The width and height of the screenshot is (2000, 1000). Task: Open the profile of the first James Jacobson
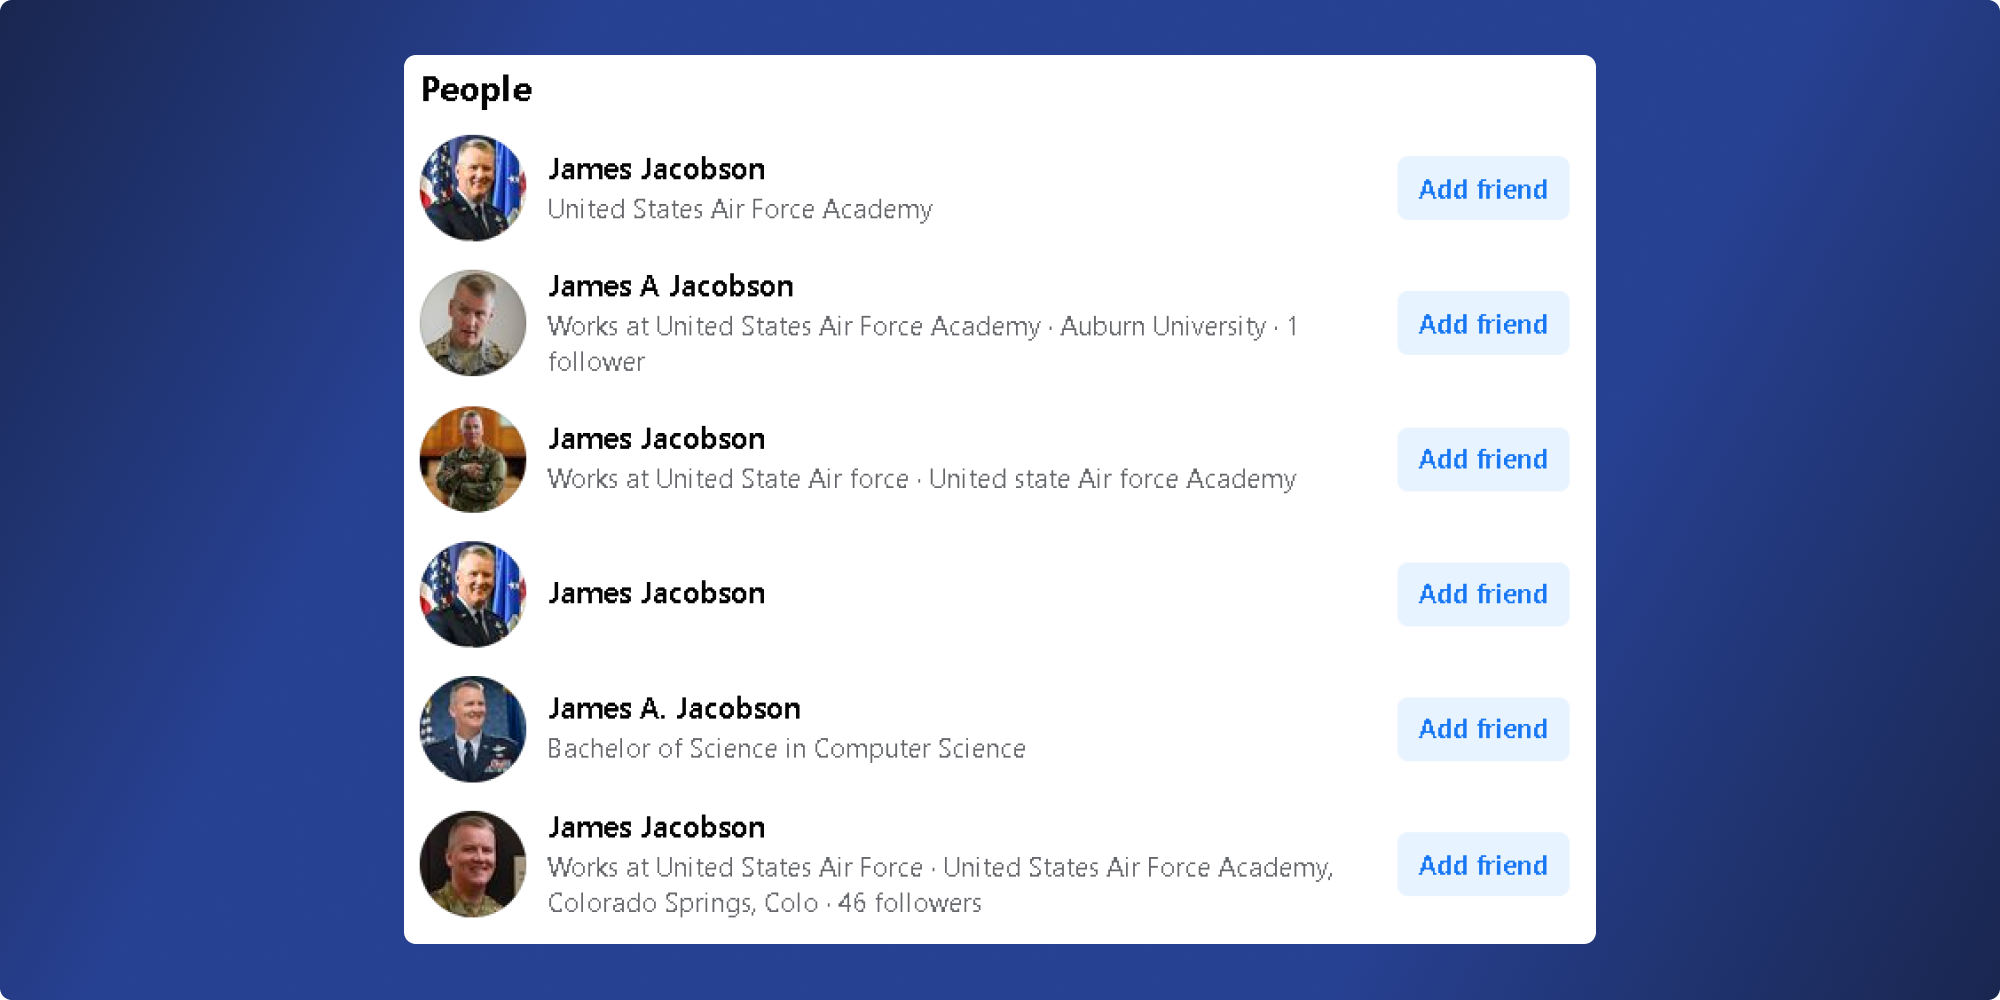pyautogui.click(x=656, y=169)
